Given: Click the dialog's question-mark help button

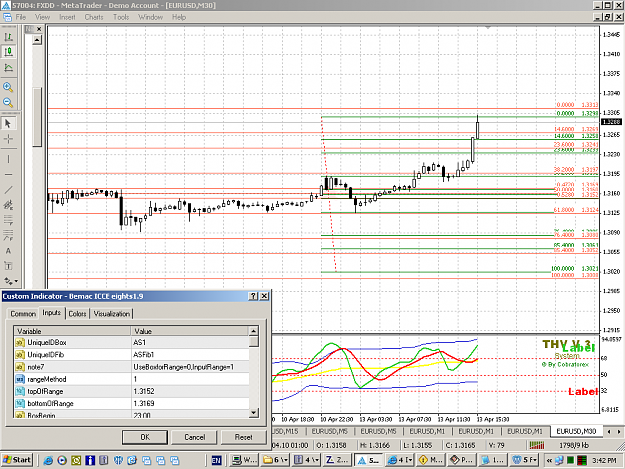Looking at the screenshot, I should pos(253,296).
